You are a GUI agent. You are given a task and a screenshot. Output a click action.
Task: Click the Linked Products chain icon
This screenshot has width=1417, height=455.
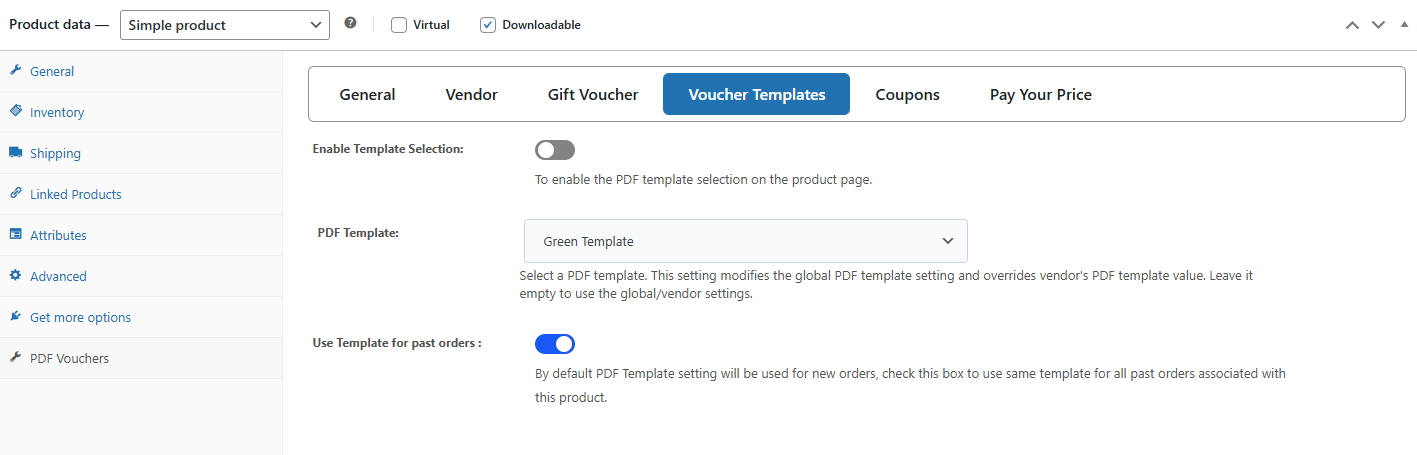[16, 194]
